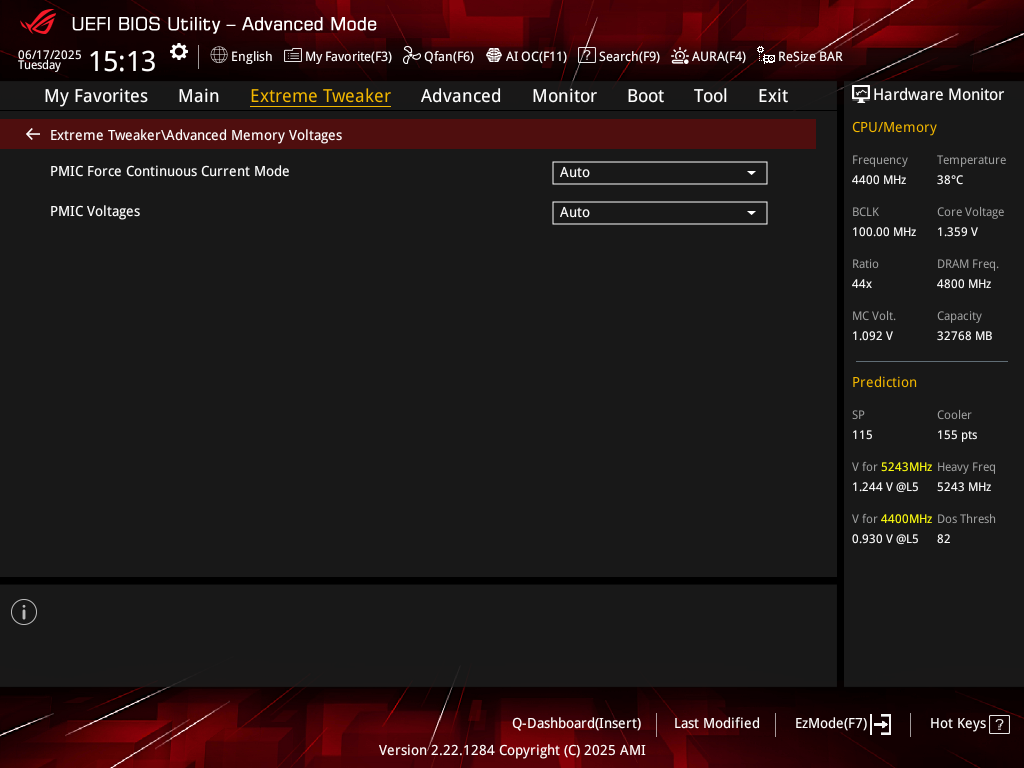Click the 0.930 V @L5 value

point(885,539)
